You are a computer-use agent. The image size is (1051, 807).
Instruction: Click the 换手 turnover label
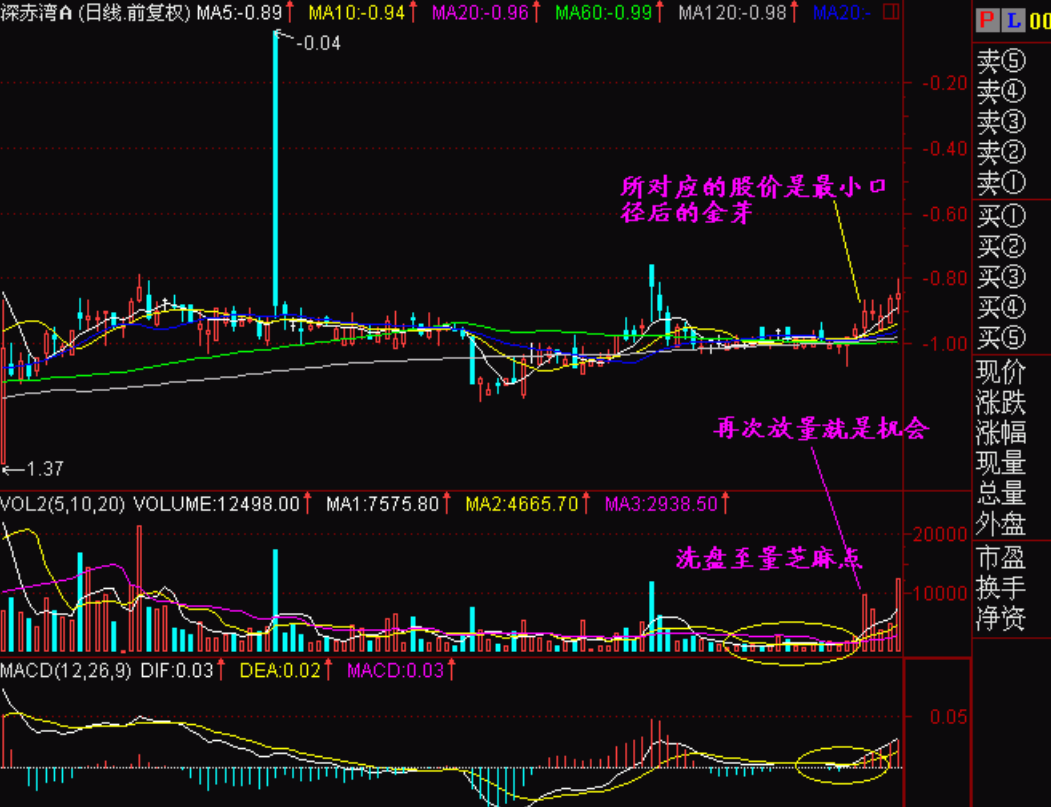click(x=1001, y=588)
